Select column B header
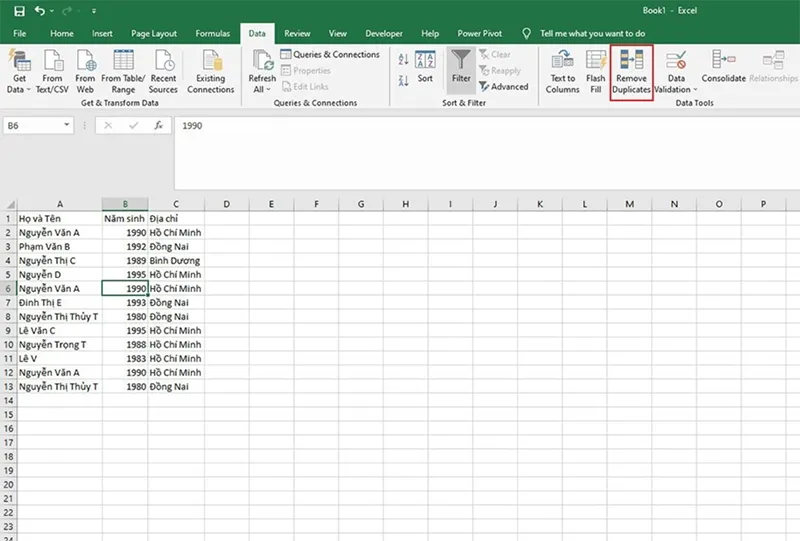The width and height of the screenshot is (800, 541). click(125, 204)
